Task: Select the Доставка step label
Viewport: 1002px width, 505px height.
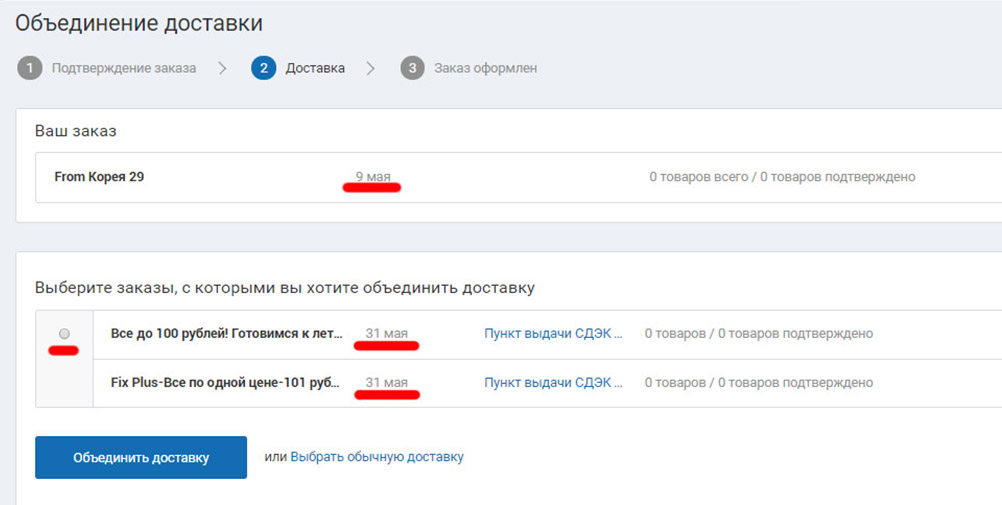Action: tap(315, 69)
